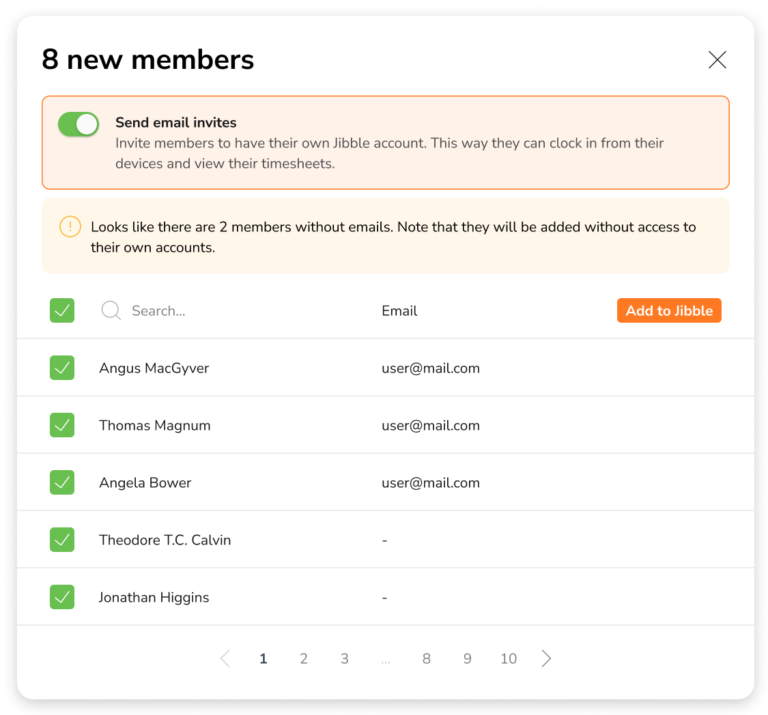Toggle Send email invites switch
Screen dimensions: 768x715
(x=78, y=124)
